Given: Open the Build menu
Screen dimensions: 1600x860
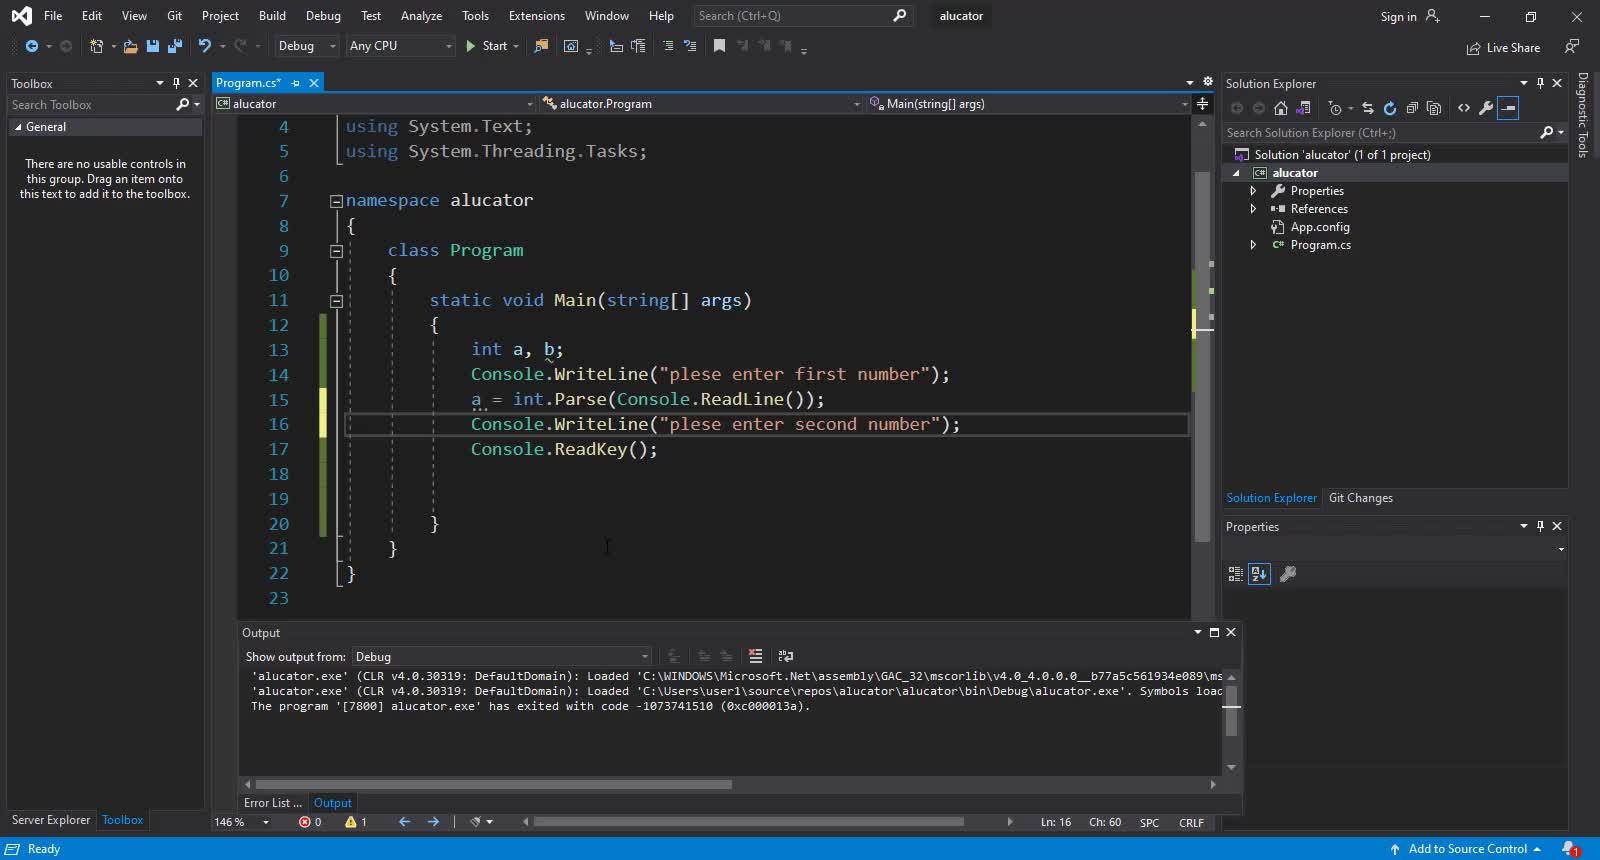Looking at the screenshot, I should pyautogui.click(x=272, y=16).
